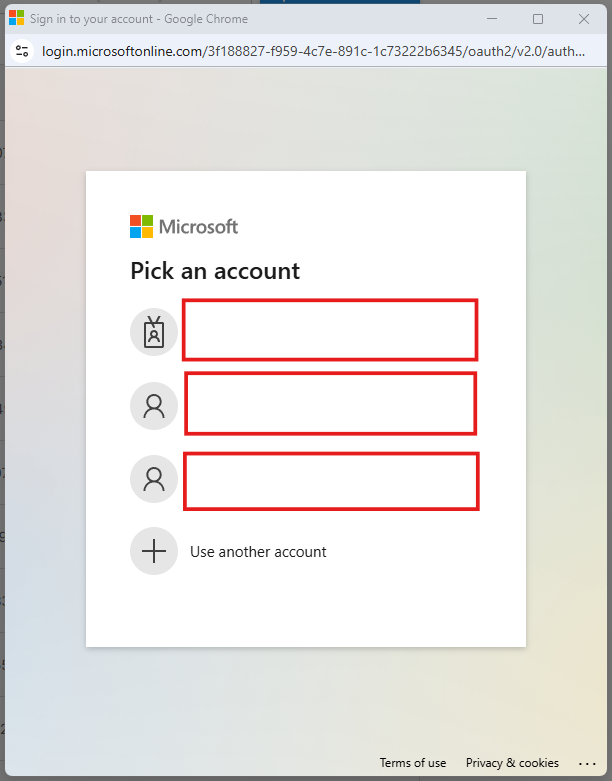Open the Privacy & cookies link
Screen dimensions: 612x781
pyautogui.click(x=512, y=763)
